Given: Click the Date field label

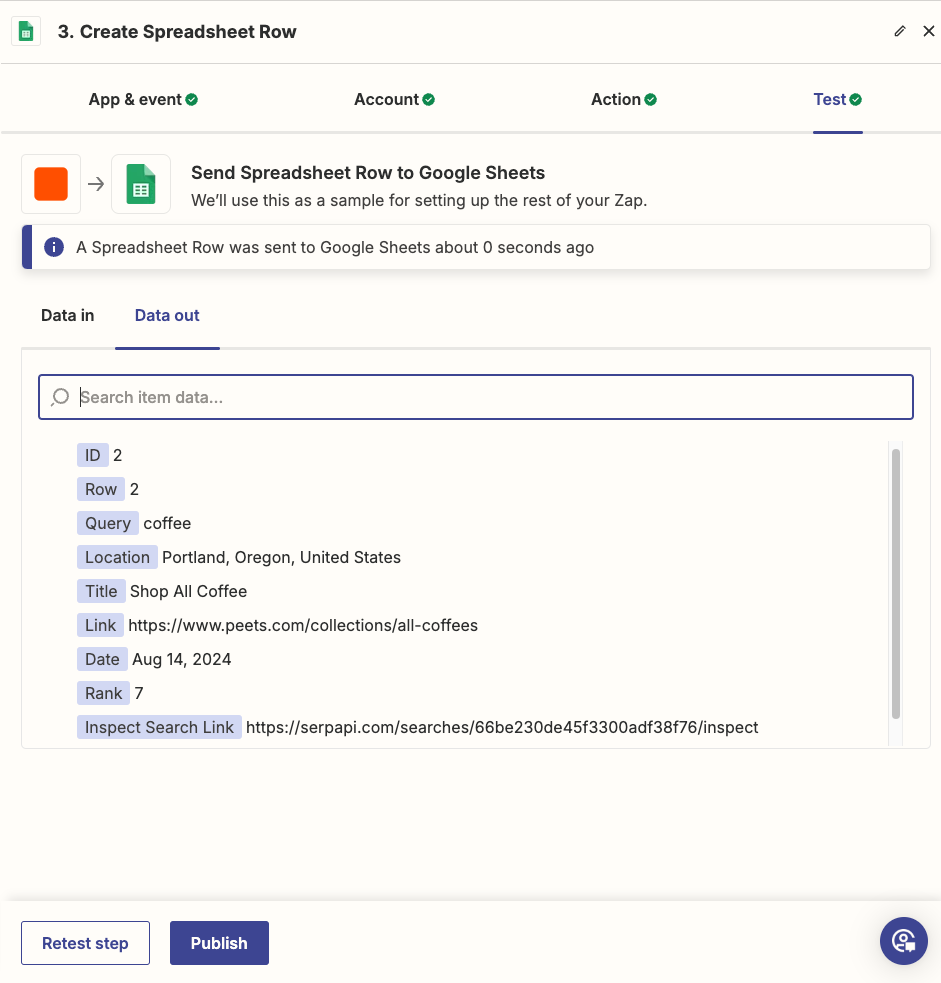Looking at the screenshot, I should coord(102,659).
